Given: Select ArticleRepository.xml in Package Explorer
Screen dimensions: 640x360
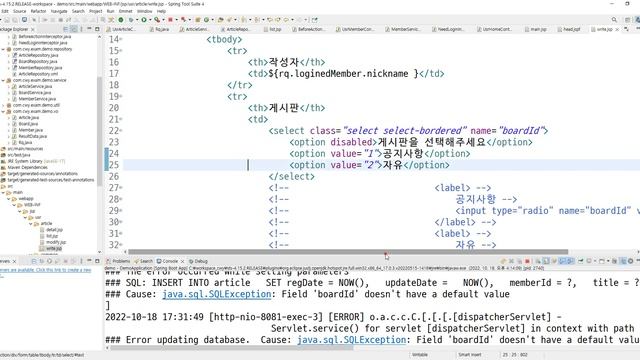Looking at the screenshot, I should (38, 74).
